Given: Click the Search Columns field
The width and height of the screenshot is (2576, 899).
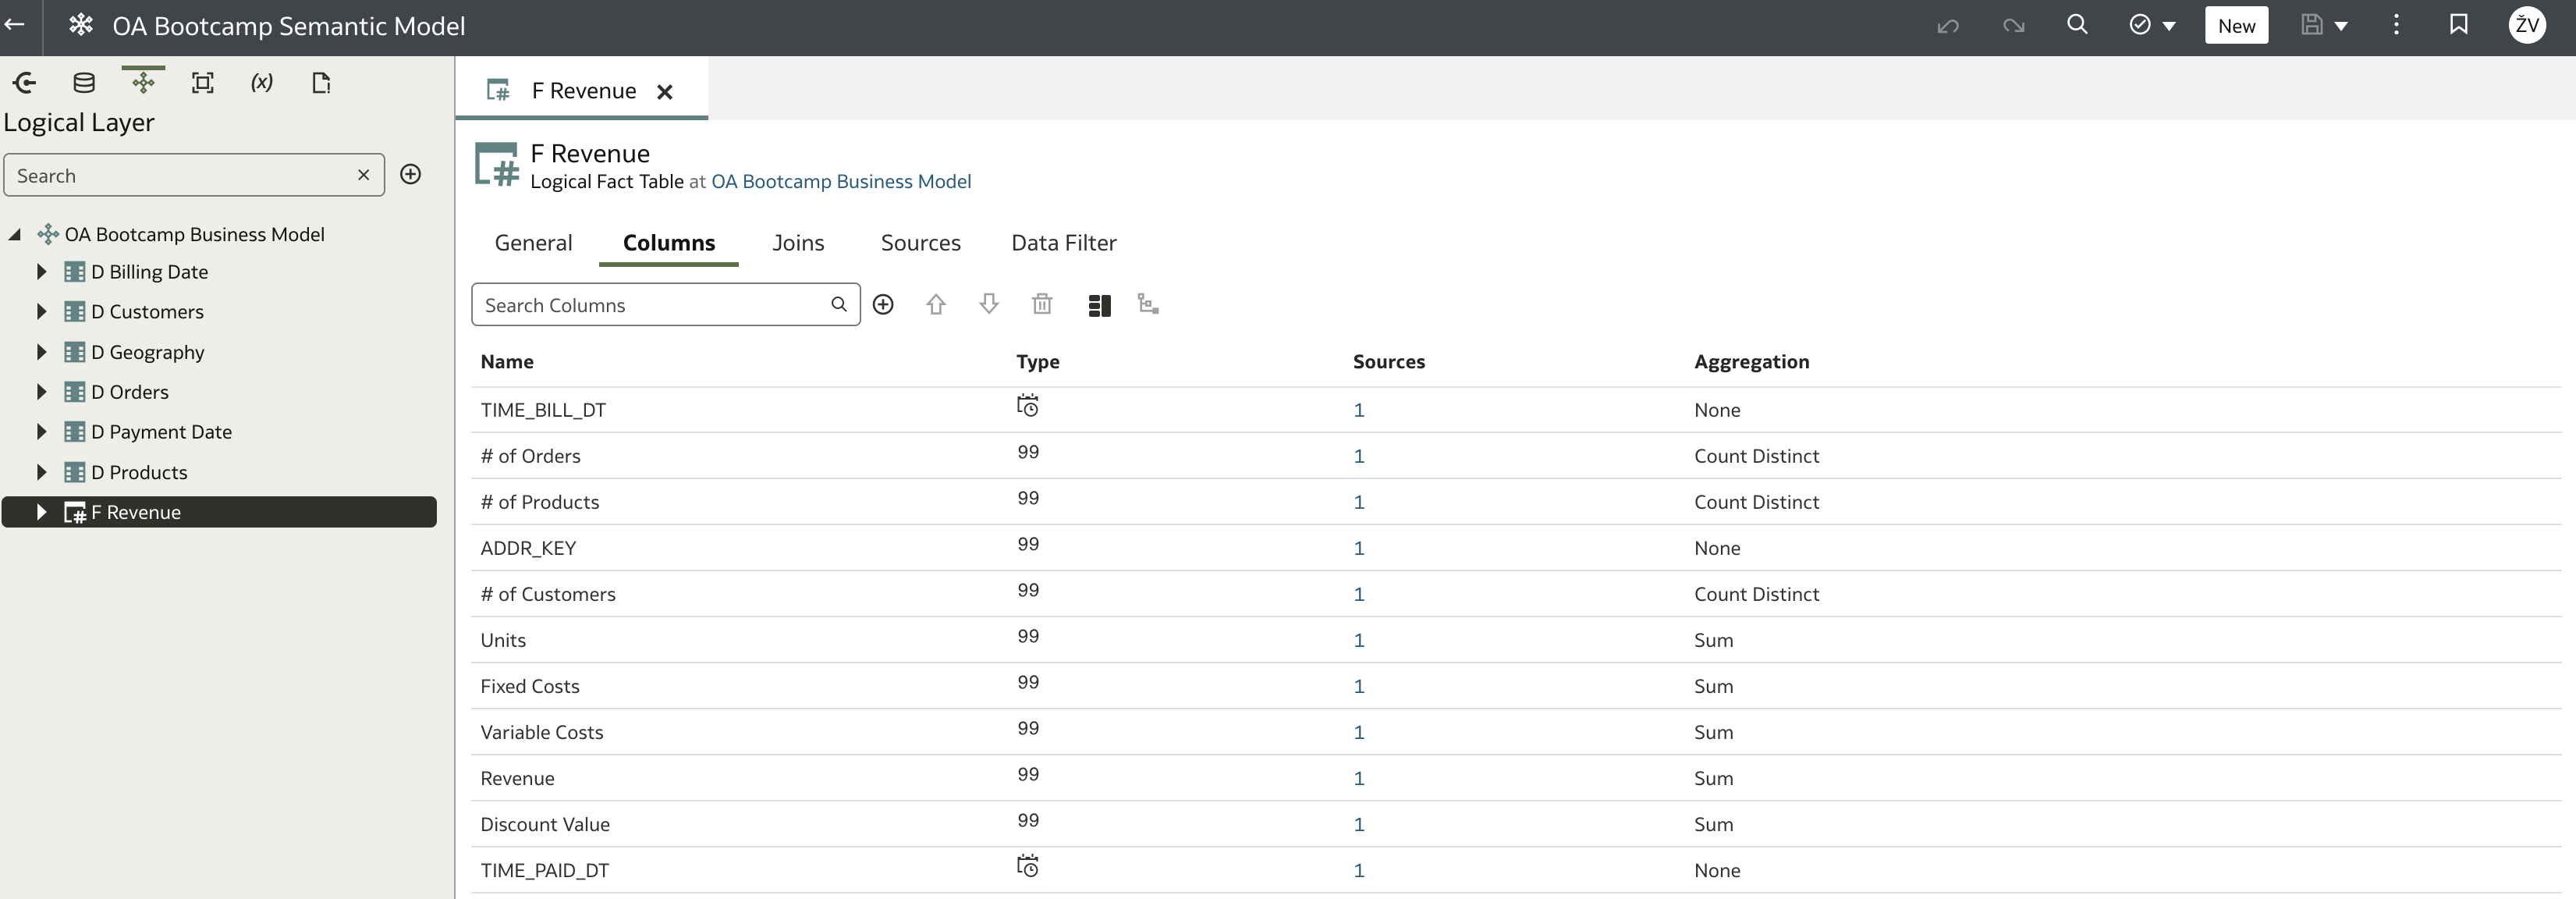Looking at the screenshot, I should 665,304.
